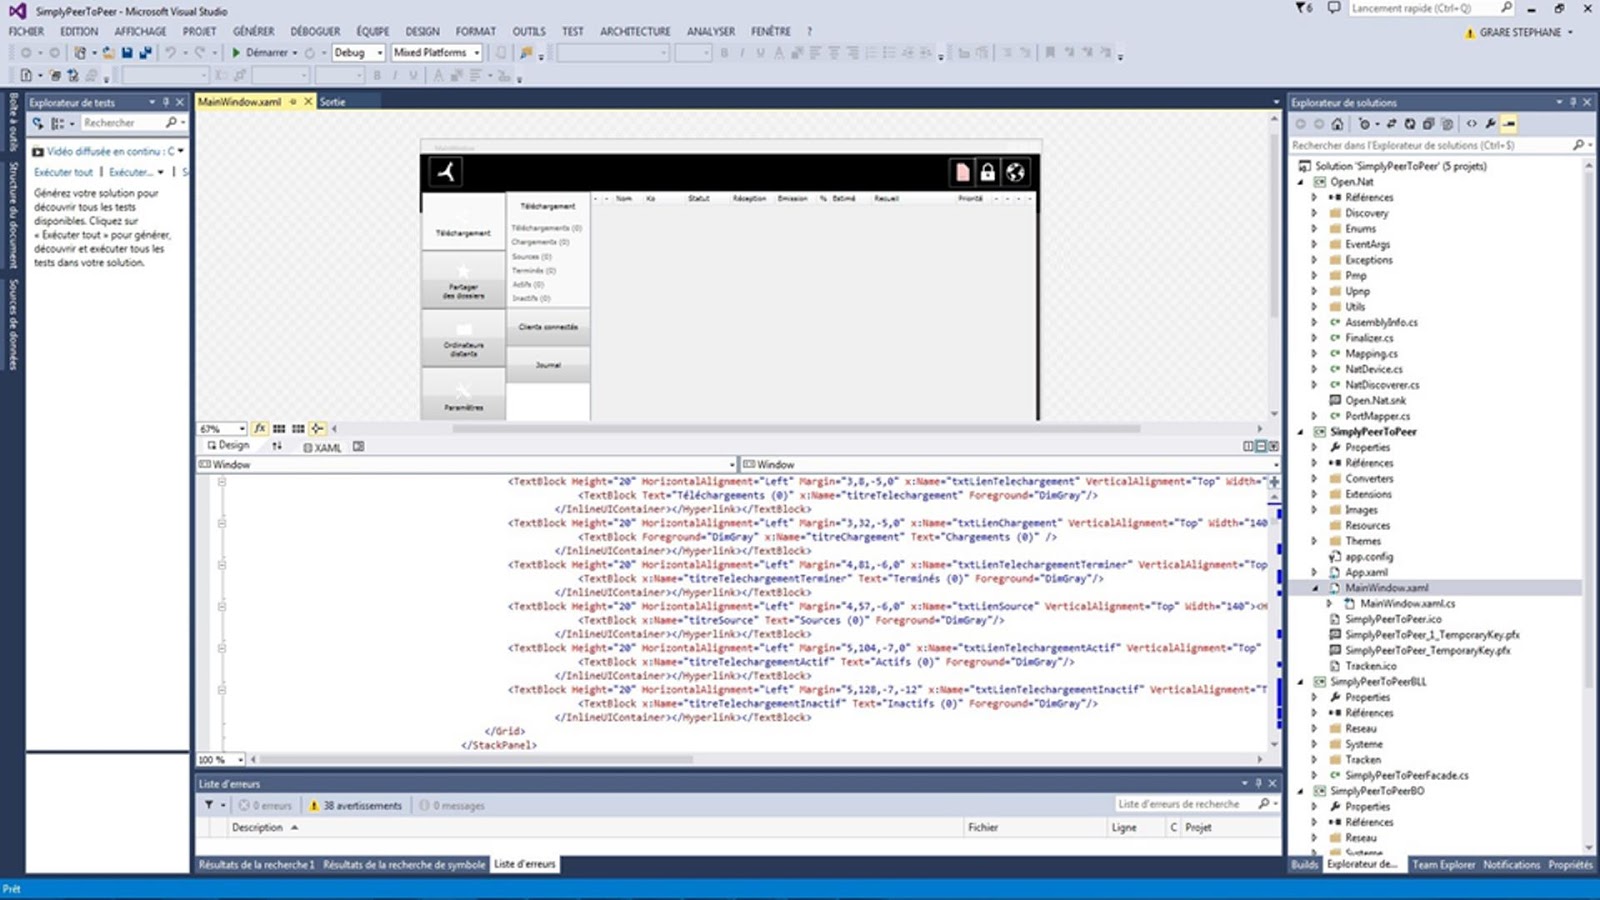This screenshot has height=900, width=1600.
Task: Click the padlock icon in designer preview
Action: [988, 172]
